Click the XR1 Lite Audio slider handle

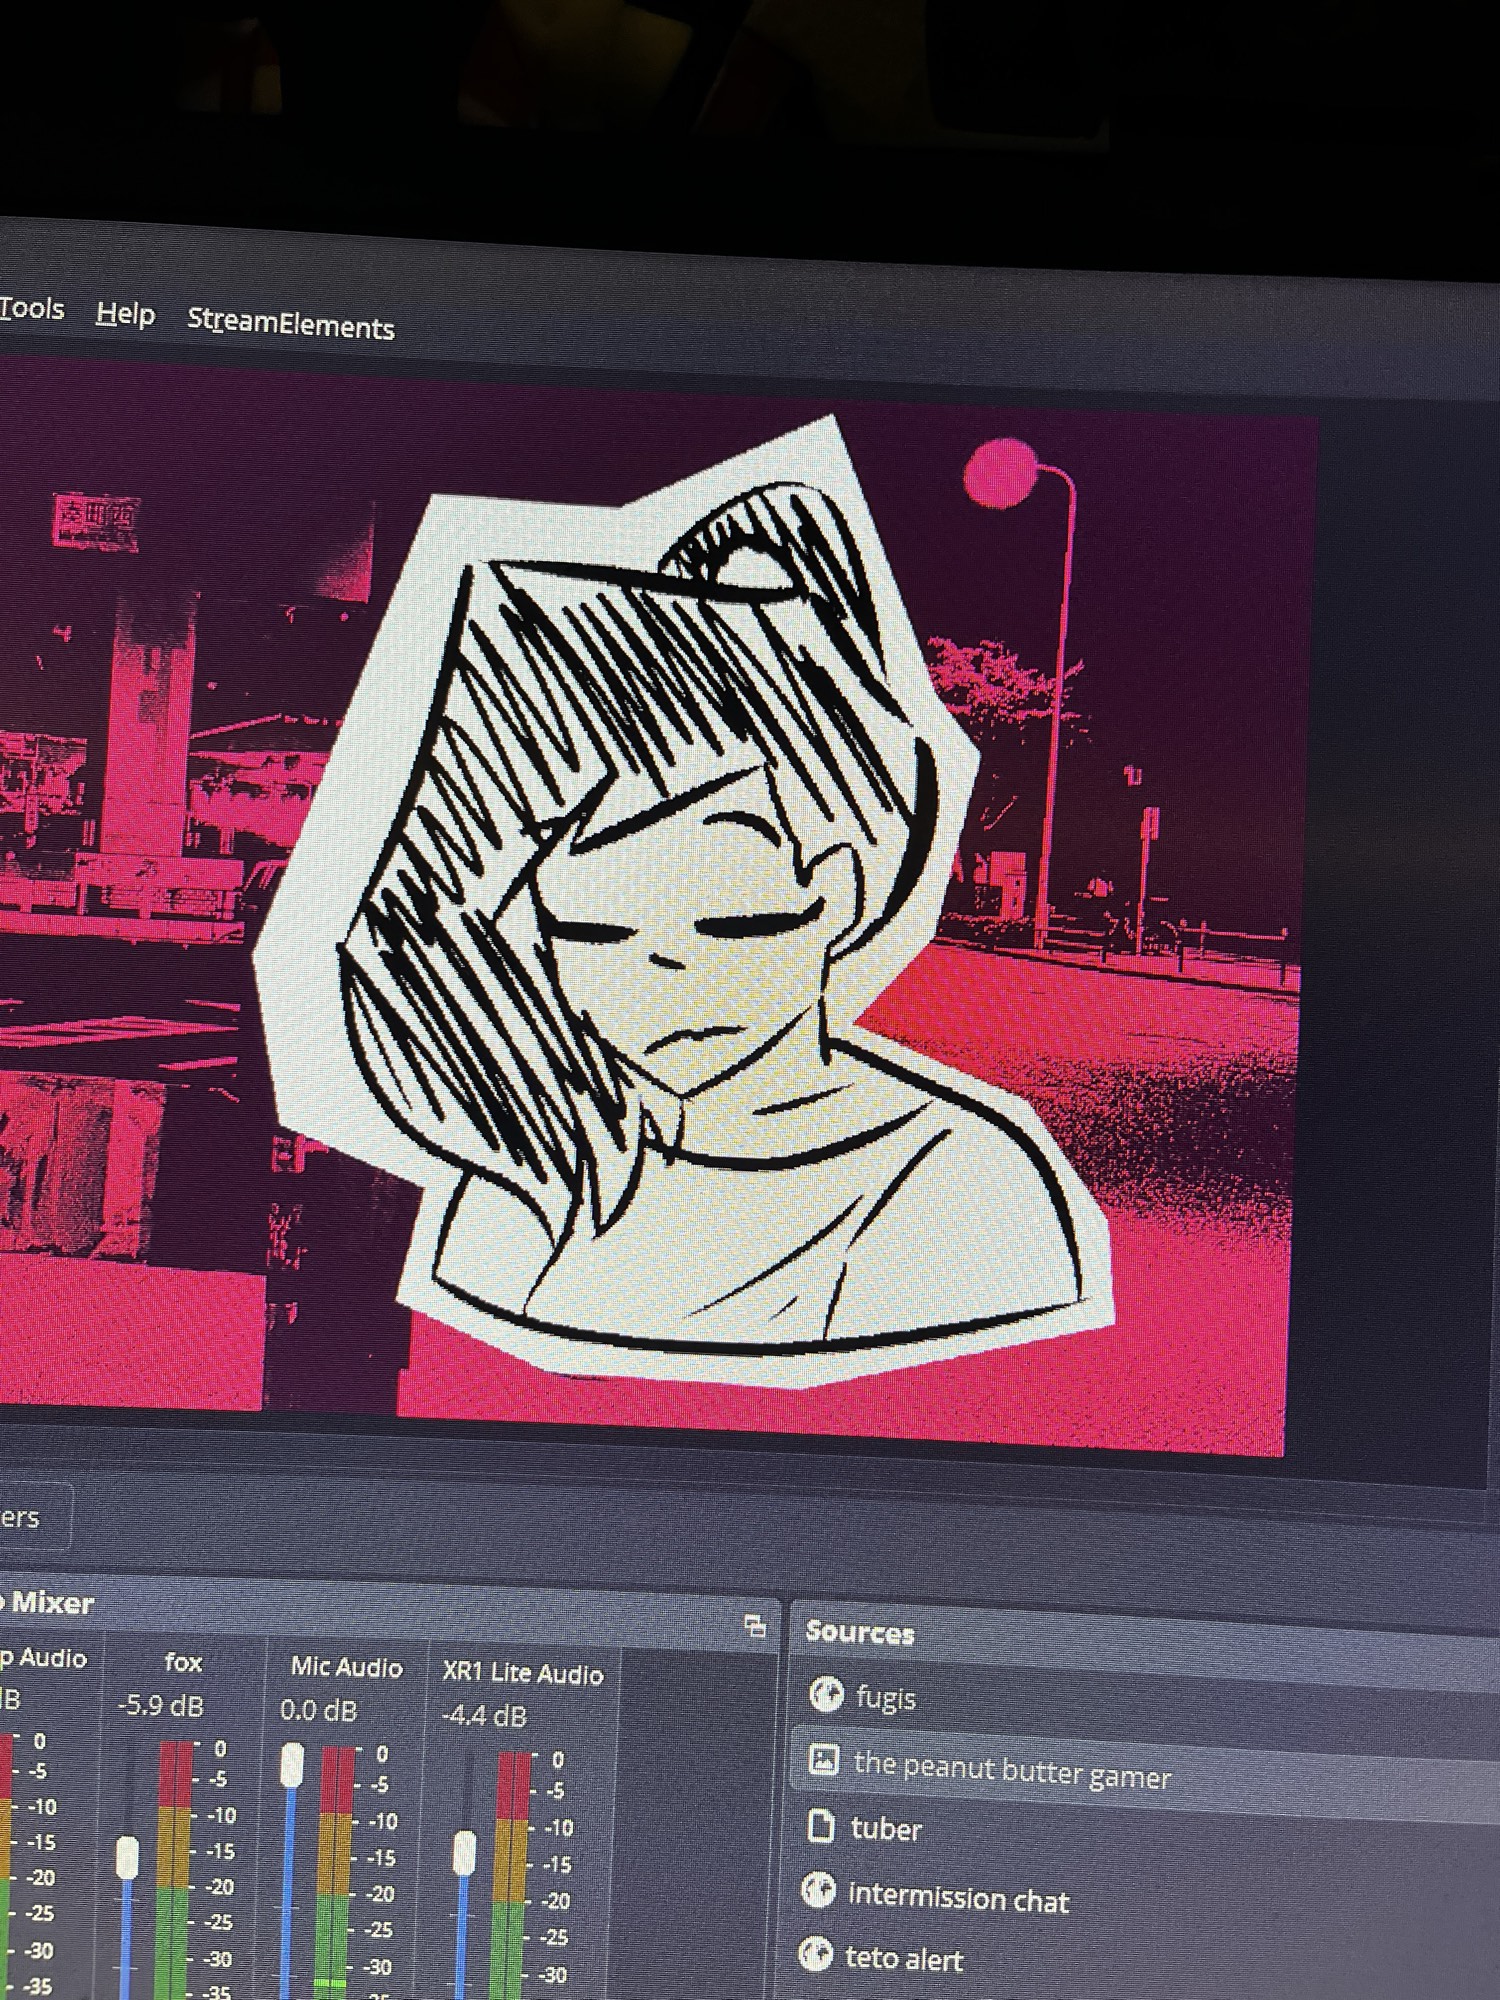tap(464, 1852)
